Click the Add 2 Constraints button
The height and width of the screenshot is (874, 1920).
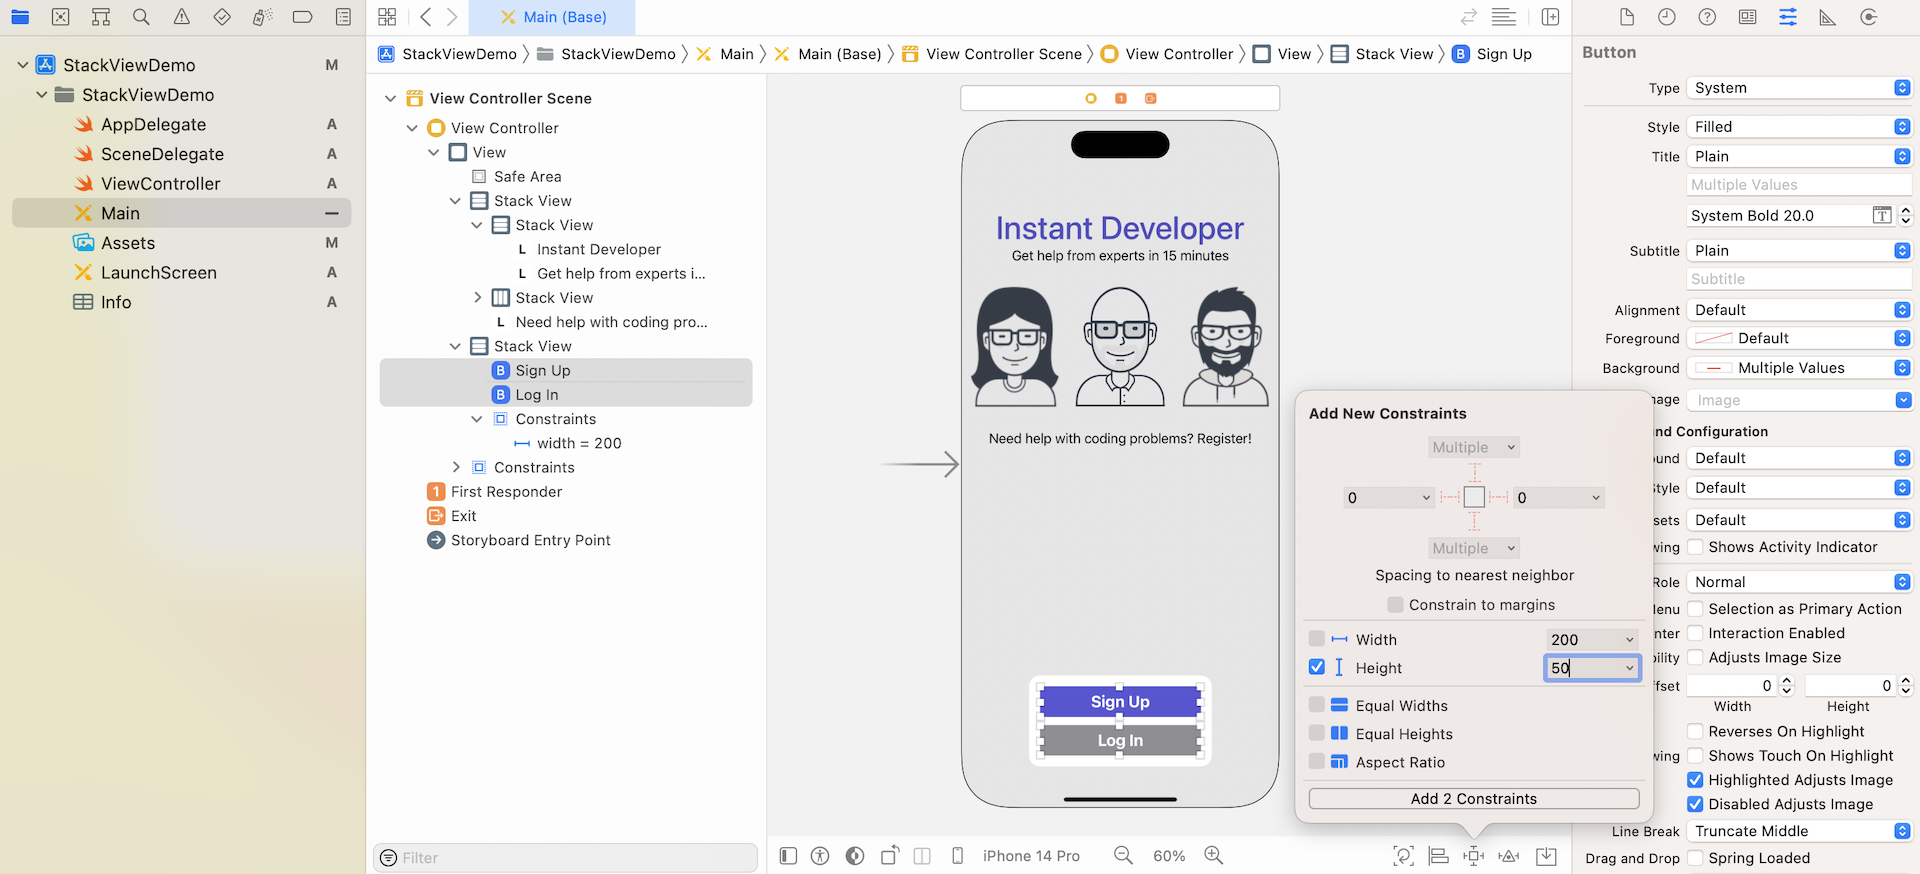pos(1473,799)
